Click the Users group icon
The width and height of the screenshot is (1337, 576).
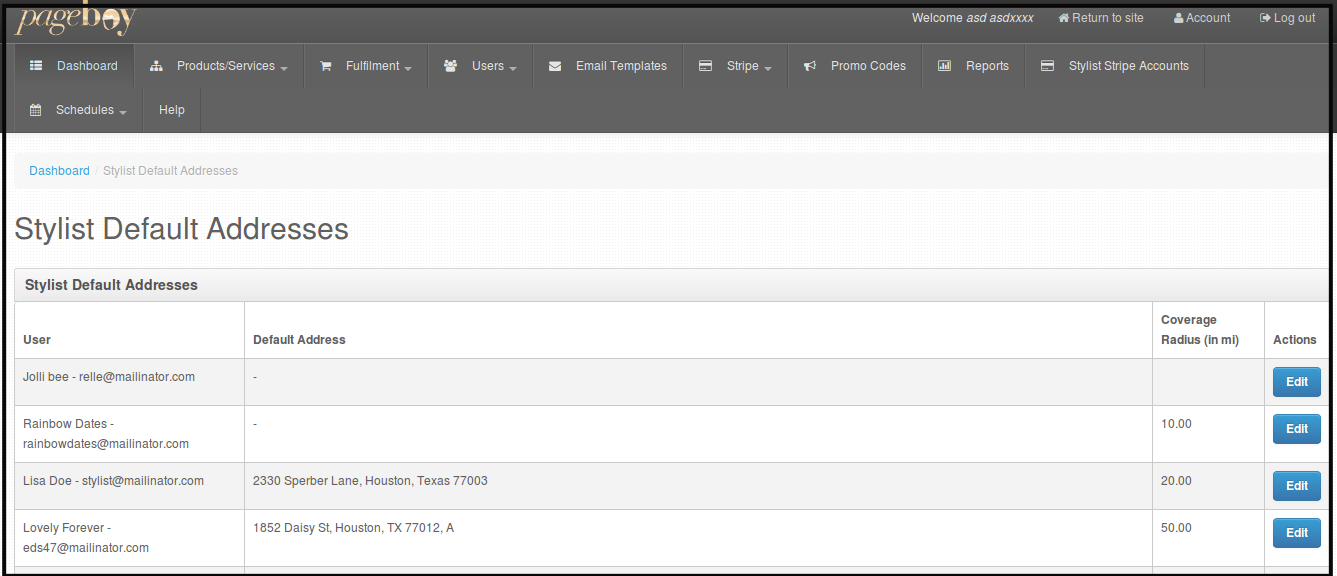point(451,66)
